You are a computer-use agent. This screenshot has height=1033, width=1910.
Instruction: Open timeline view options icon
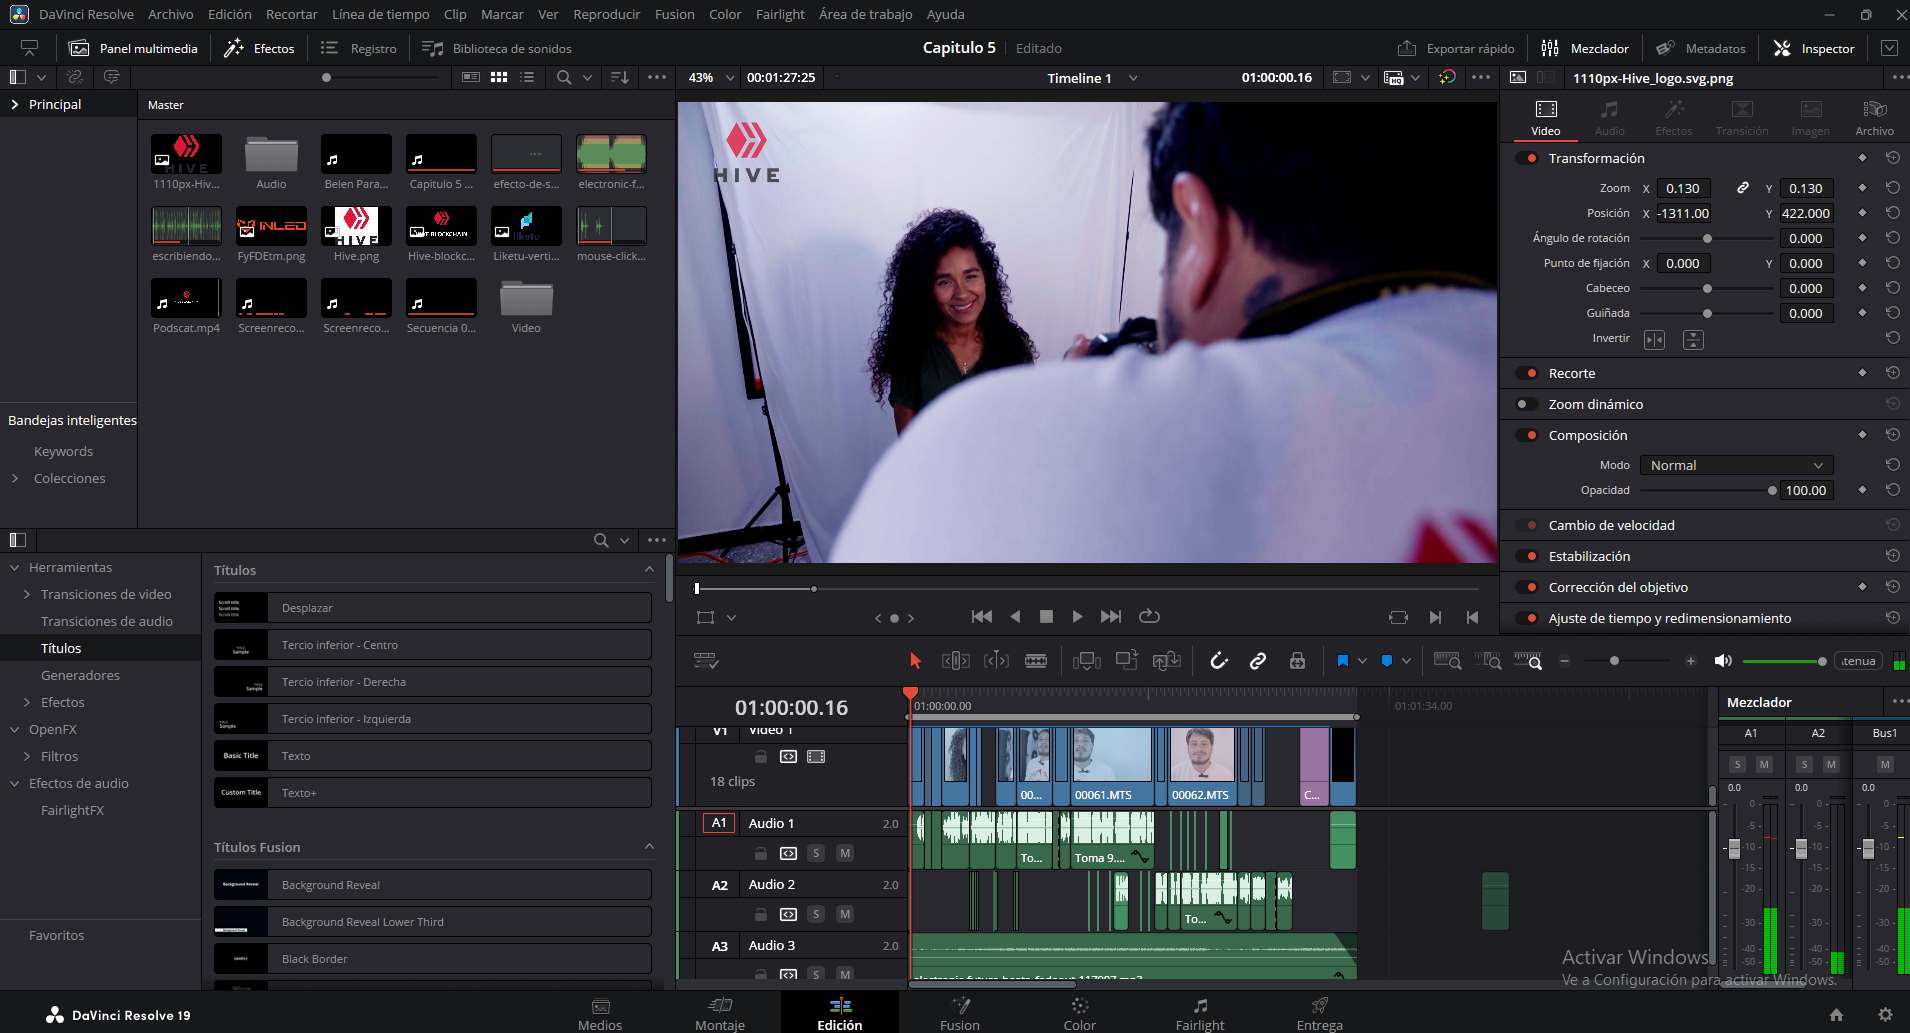click(706, 661)
